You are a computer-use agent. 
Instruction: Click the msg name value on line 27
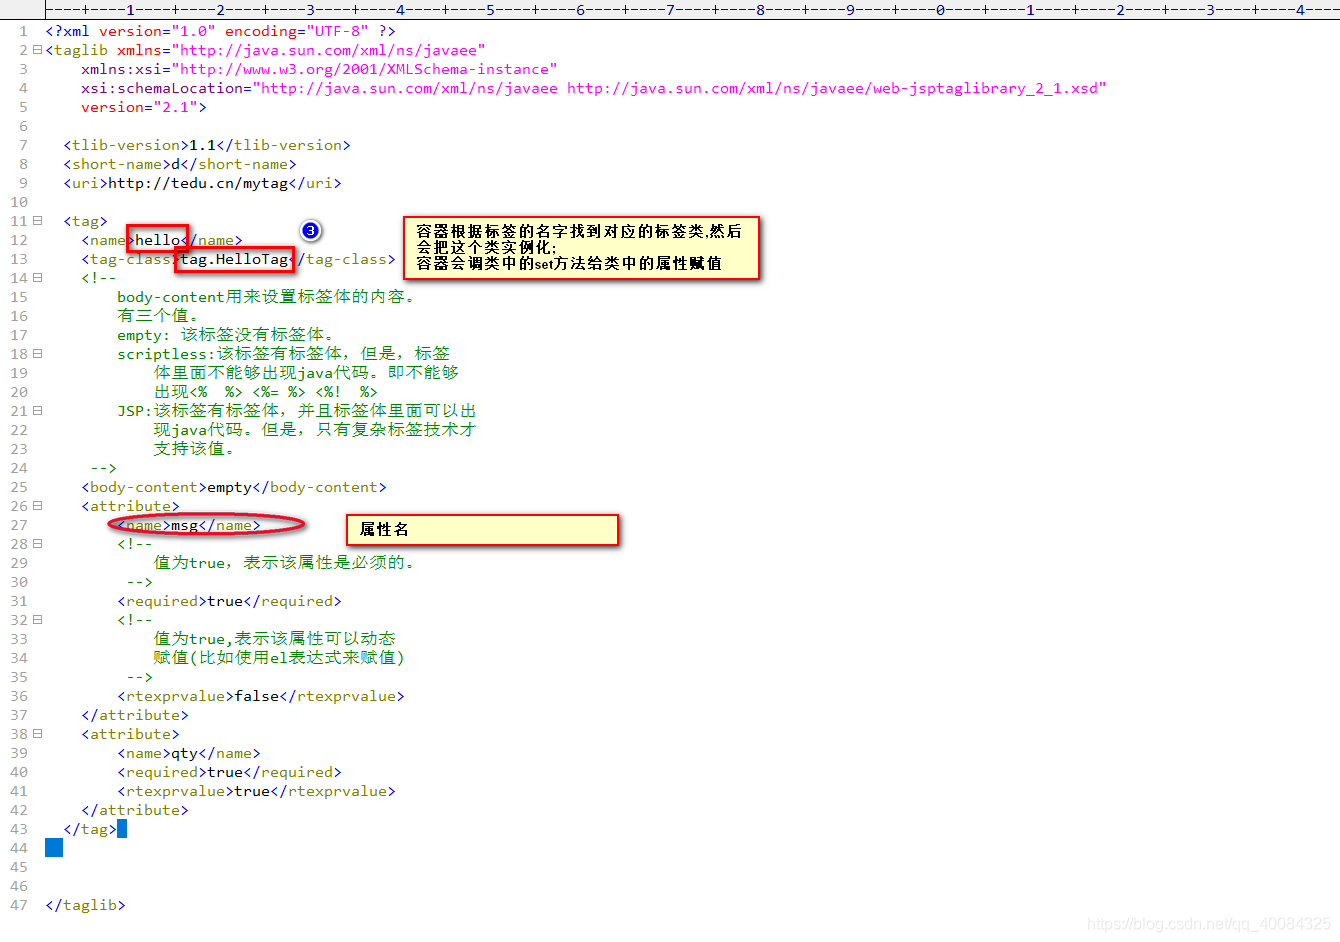tap(185, 525)
